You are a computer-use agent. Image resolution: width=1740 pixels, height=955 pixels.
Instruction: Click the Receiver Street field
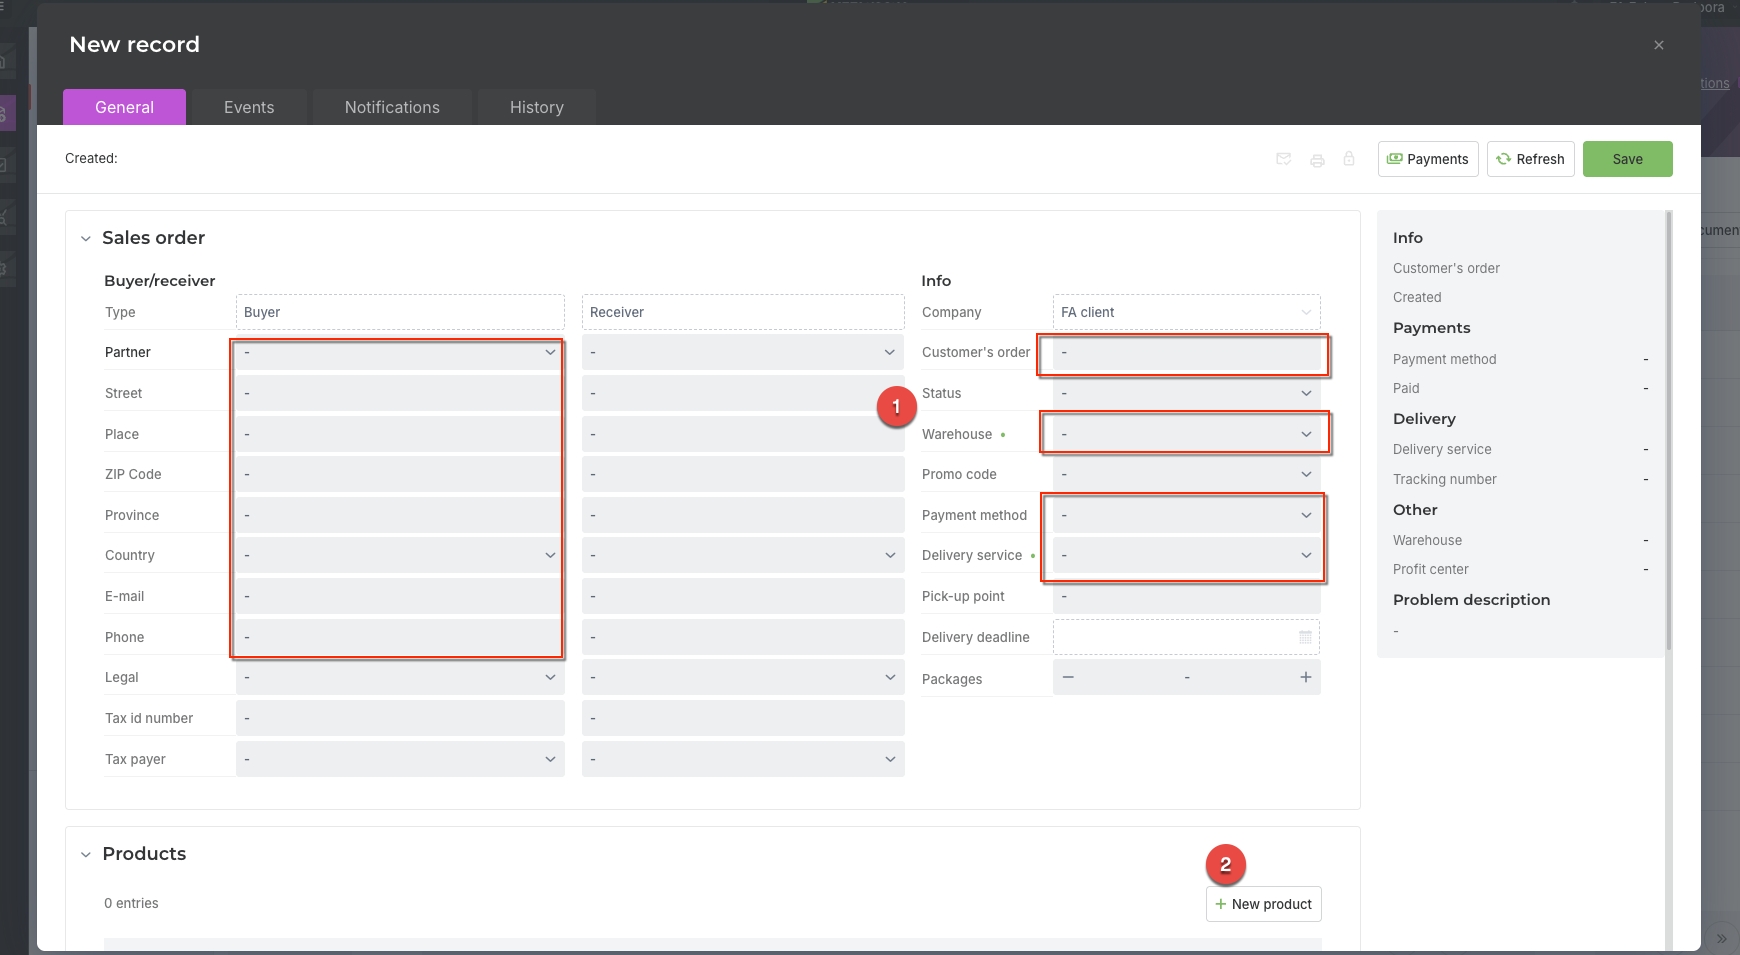(x=743, y=393)
